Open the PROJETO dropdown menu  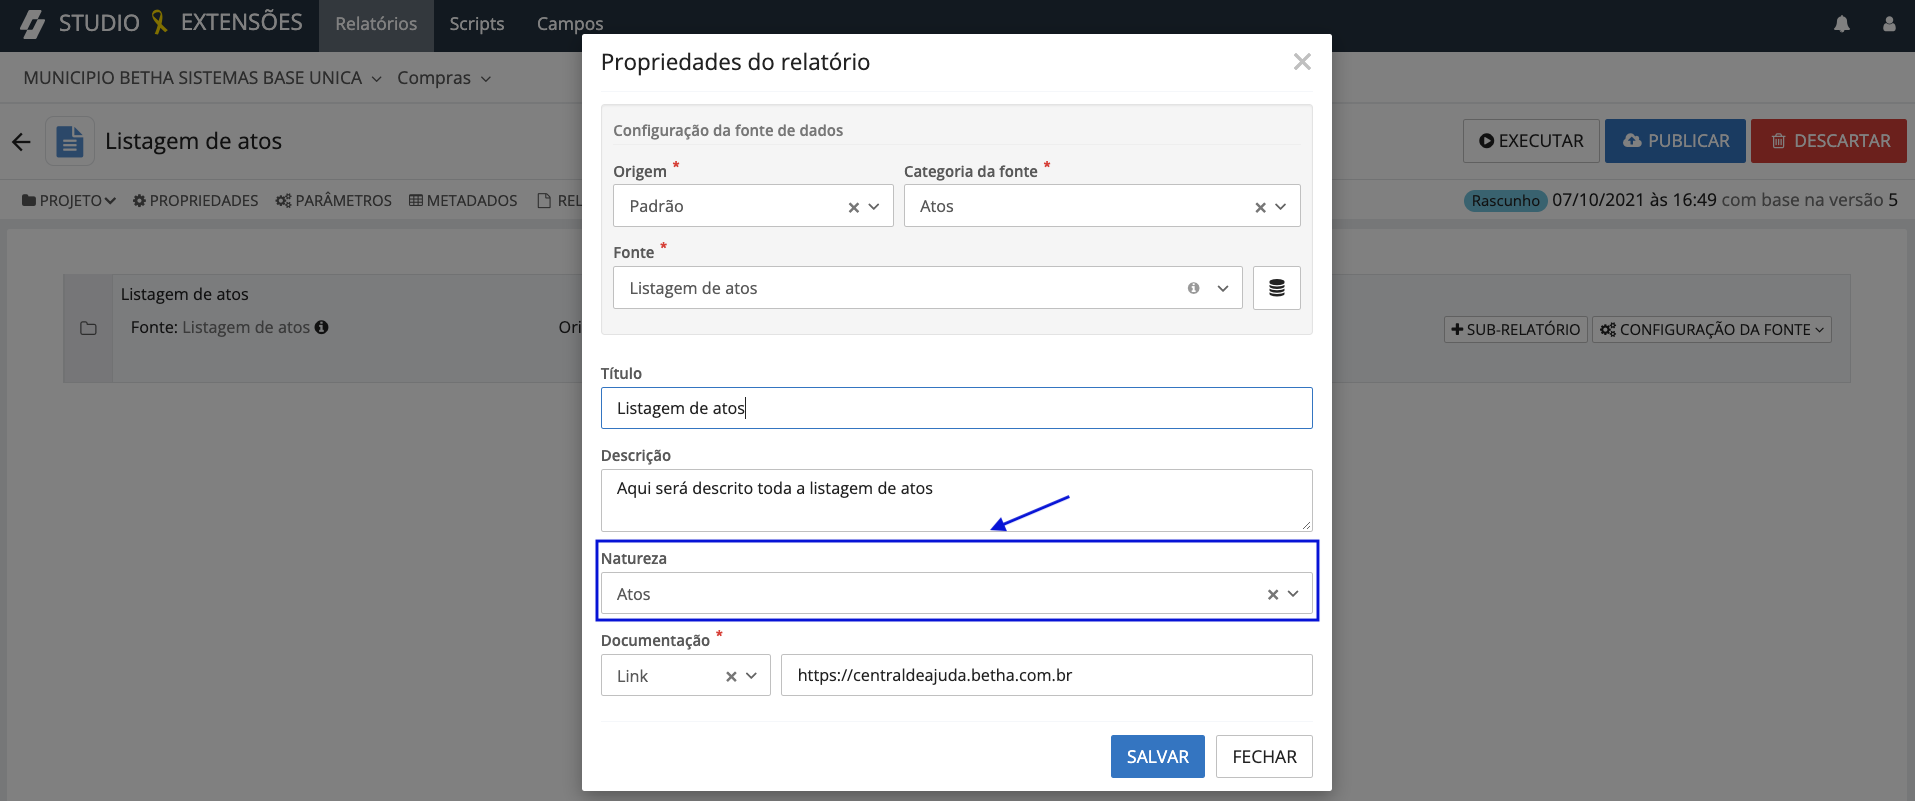(69, 201)
